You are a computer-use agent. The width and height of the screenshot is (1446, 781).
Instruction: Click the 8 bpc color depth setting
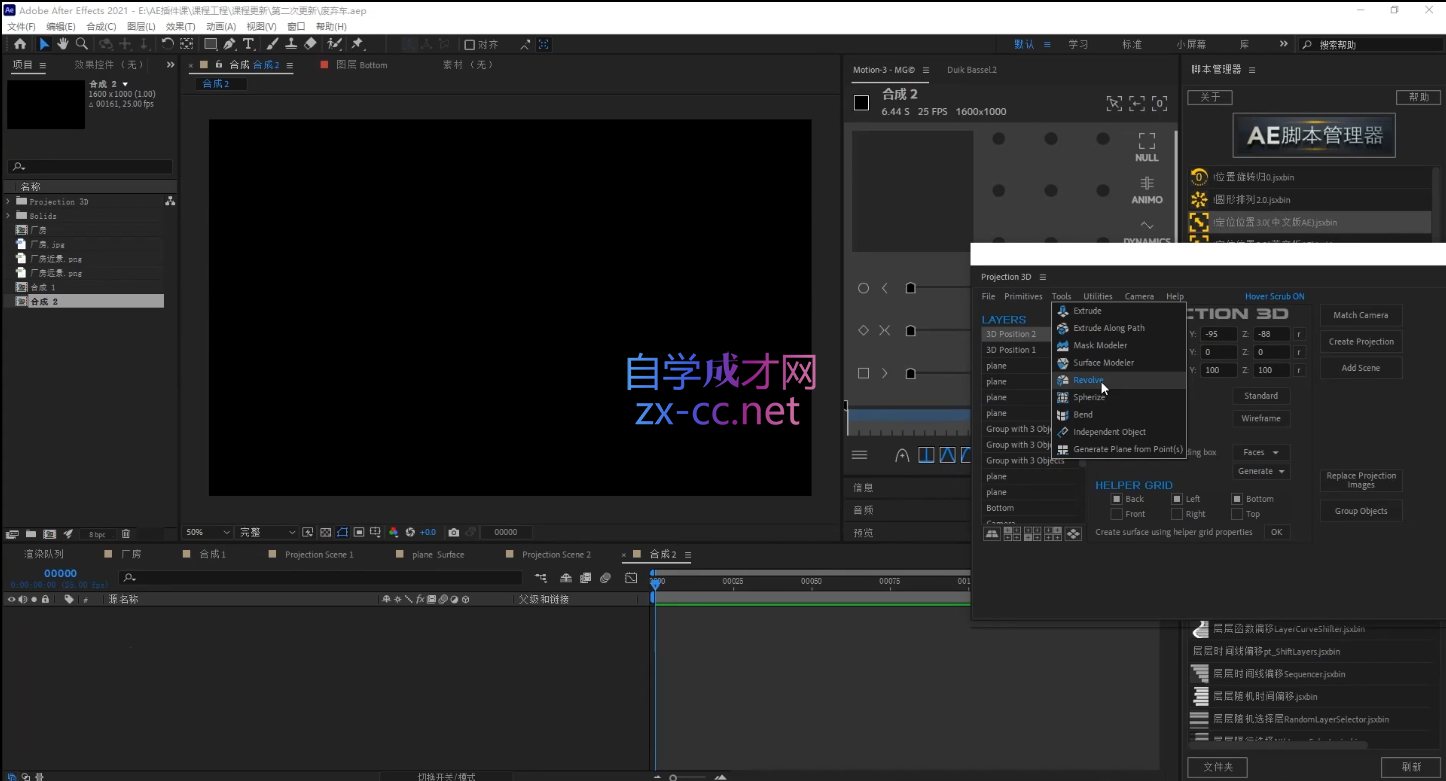97,534
